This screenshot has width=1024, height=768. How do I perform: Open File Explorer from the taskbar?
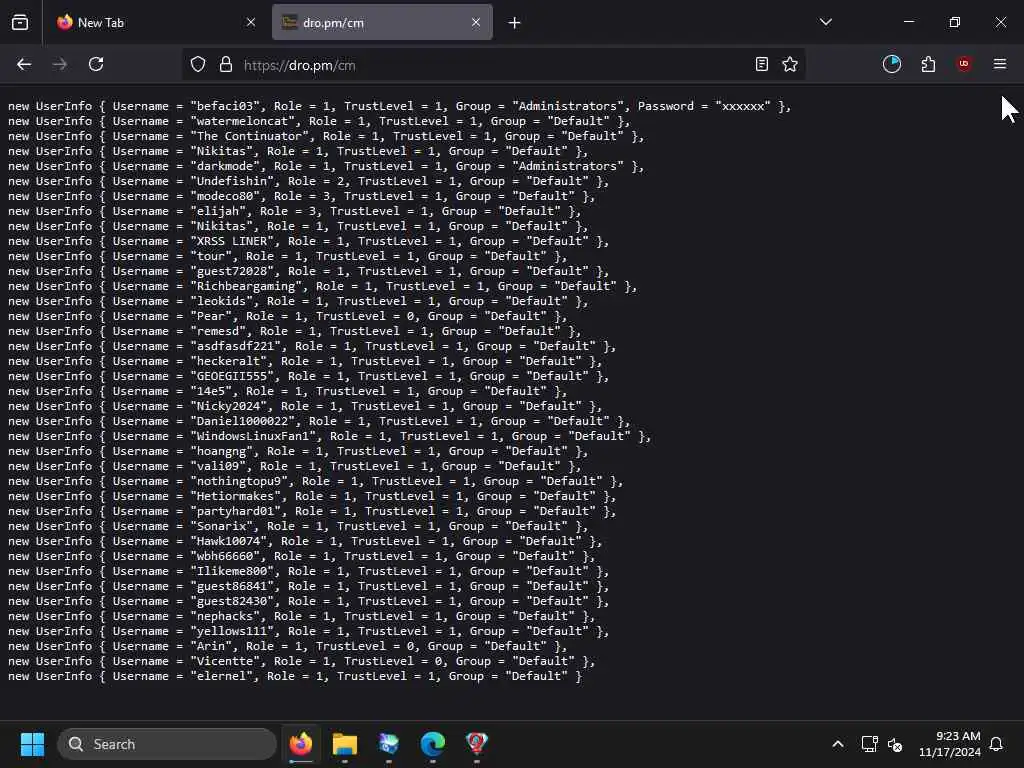(x=345, y=744)
